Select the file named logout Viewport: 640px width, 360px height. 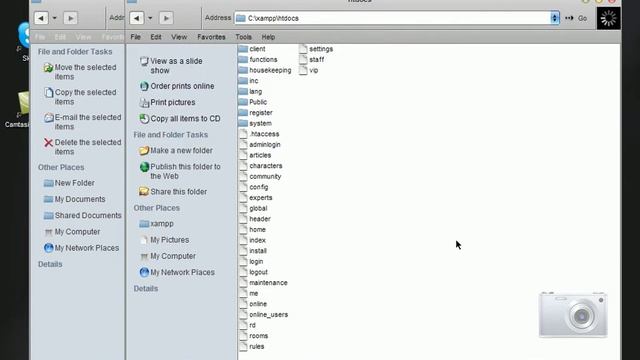[258, 272]
